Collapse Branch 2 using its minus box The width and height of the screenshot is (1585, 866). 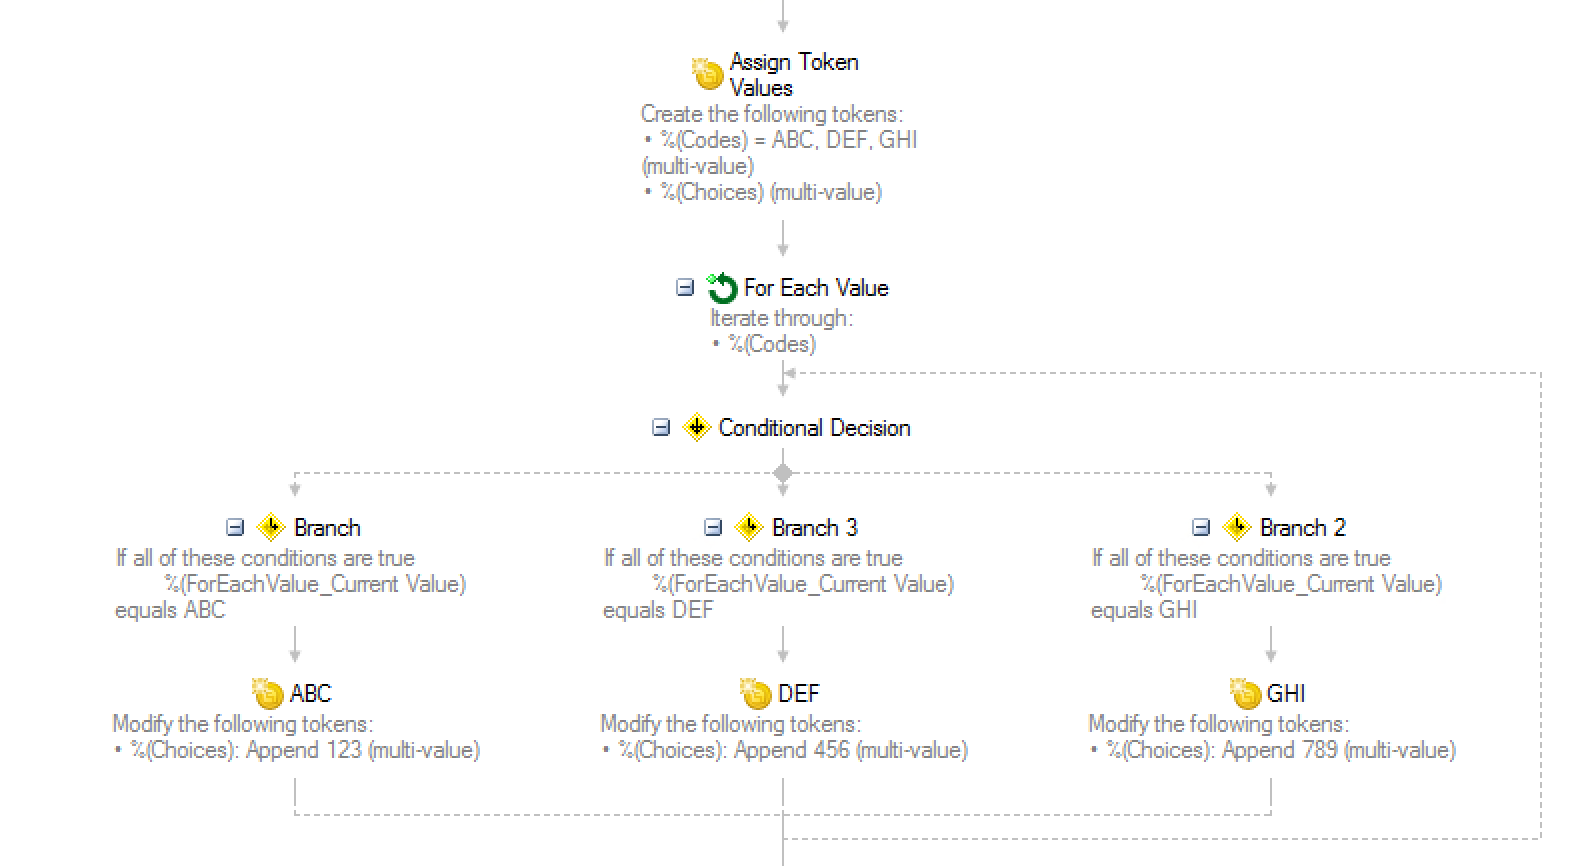click(1201, 528)
